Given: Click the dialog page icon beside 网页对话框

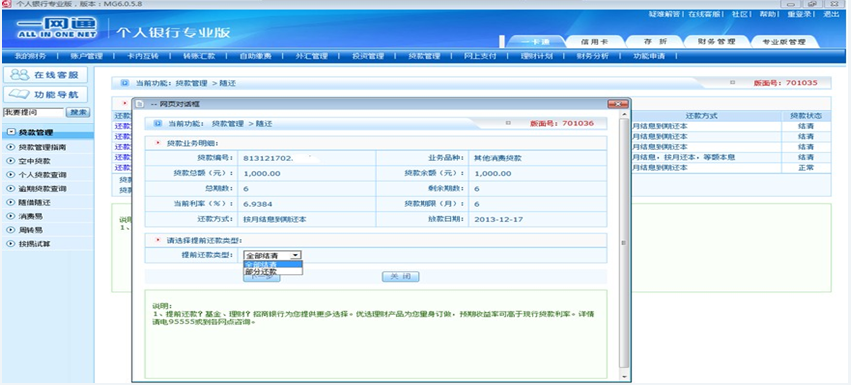Looking at the screenshot, I should click(x=138, y=103).
